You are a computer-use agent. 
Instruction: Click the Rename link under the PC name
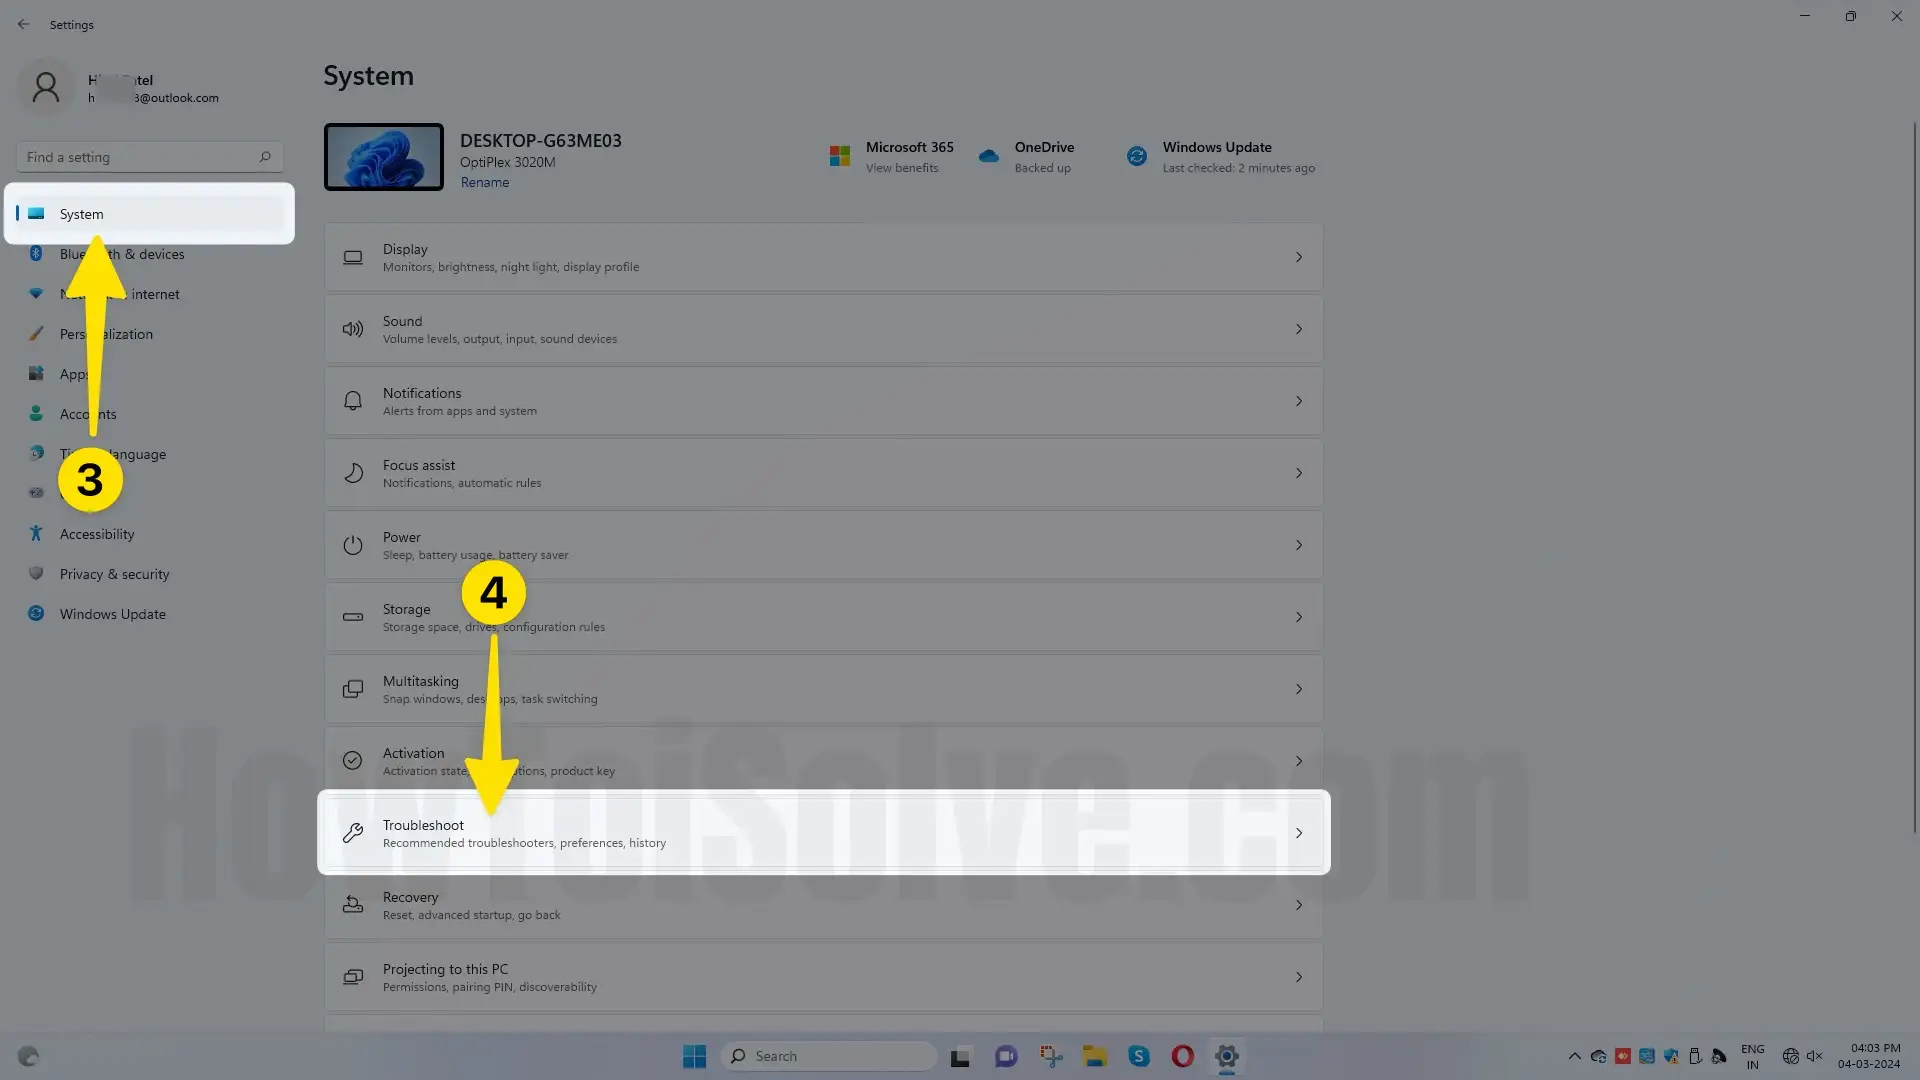pos(485,183)
